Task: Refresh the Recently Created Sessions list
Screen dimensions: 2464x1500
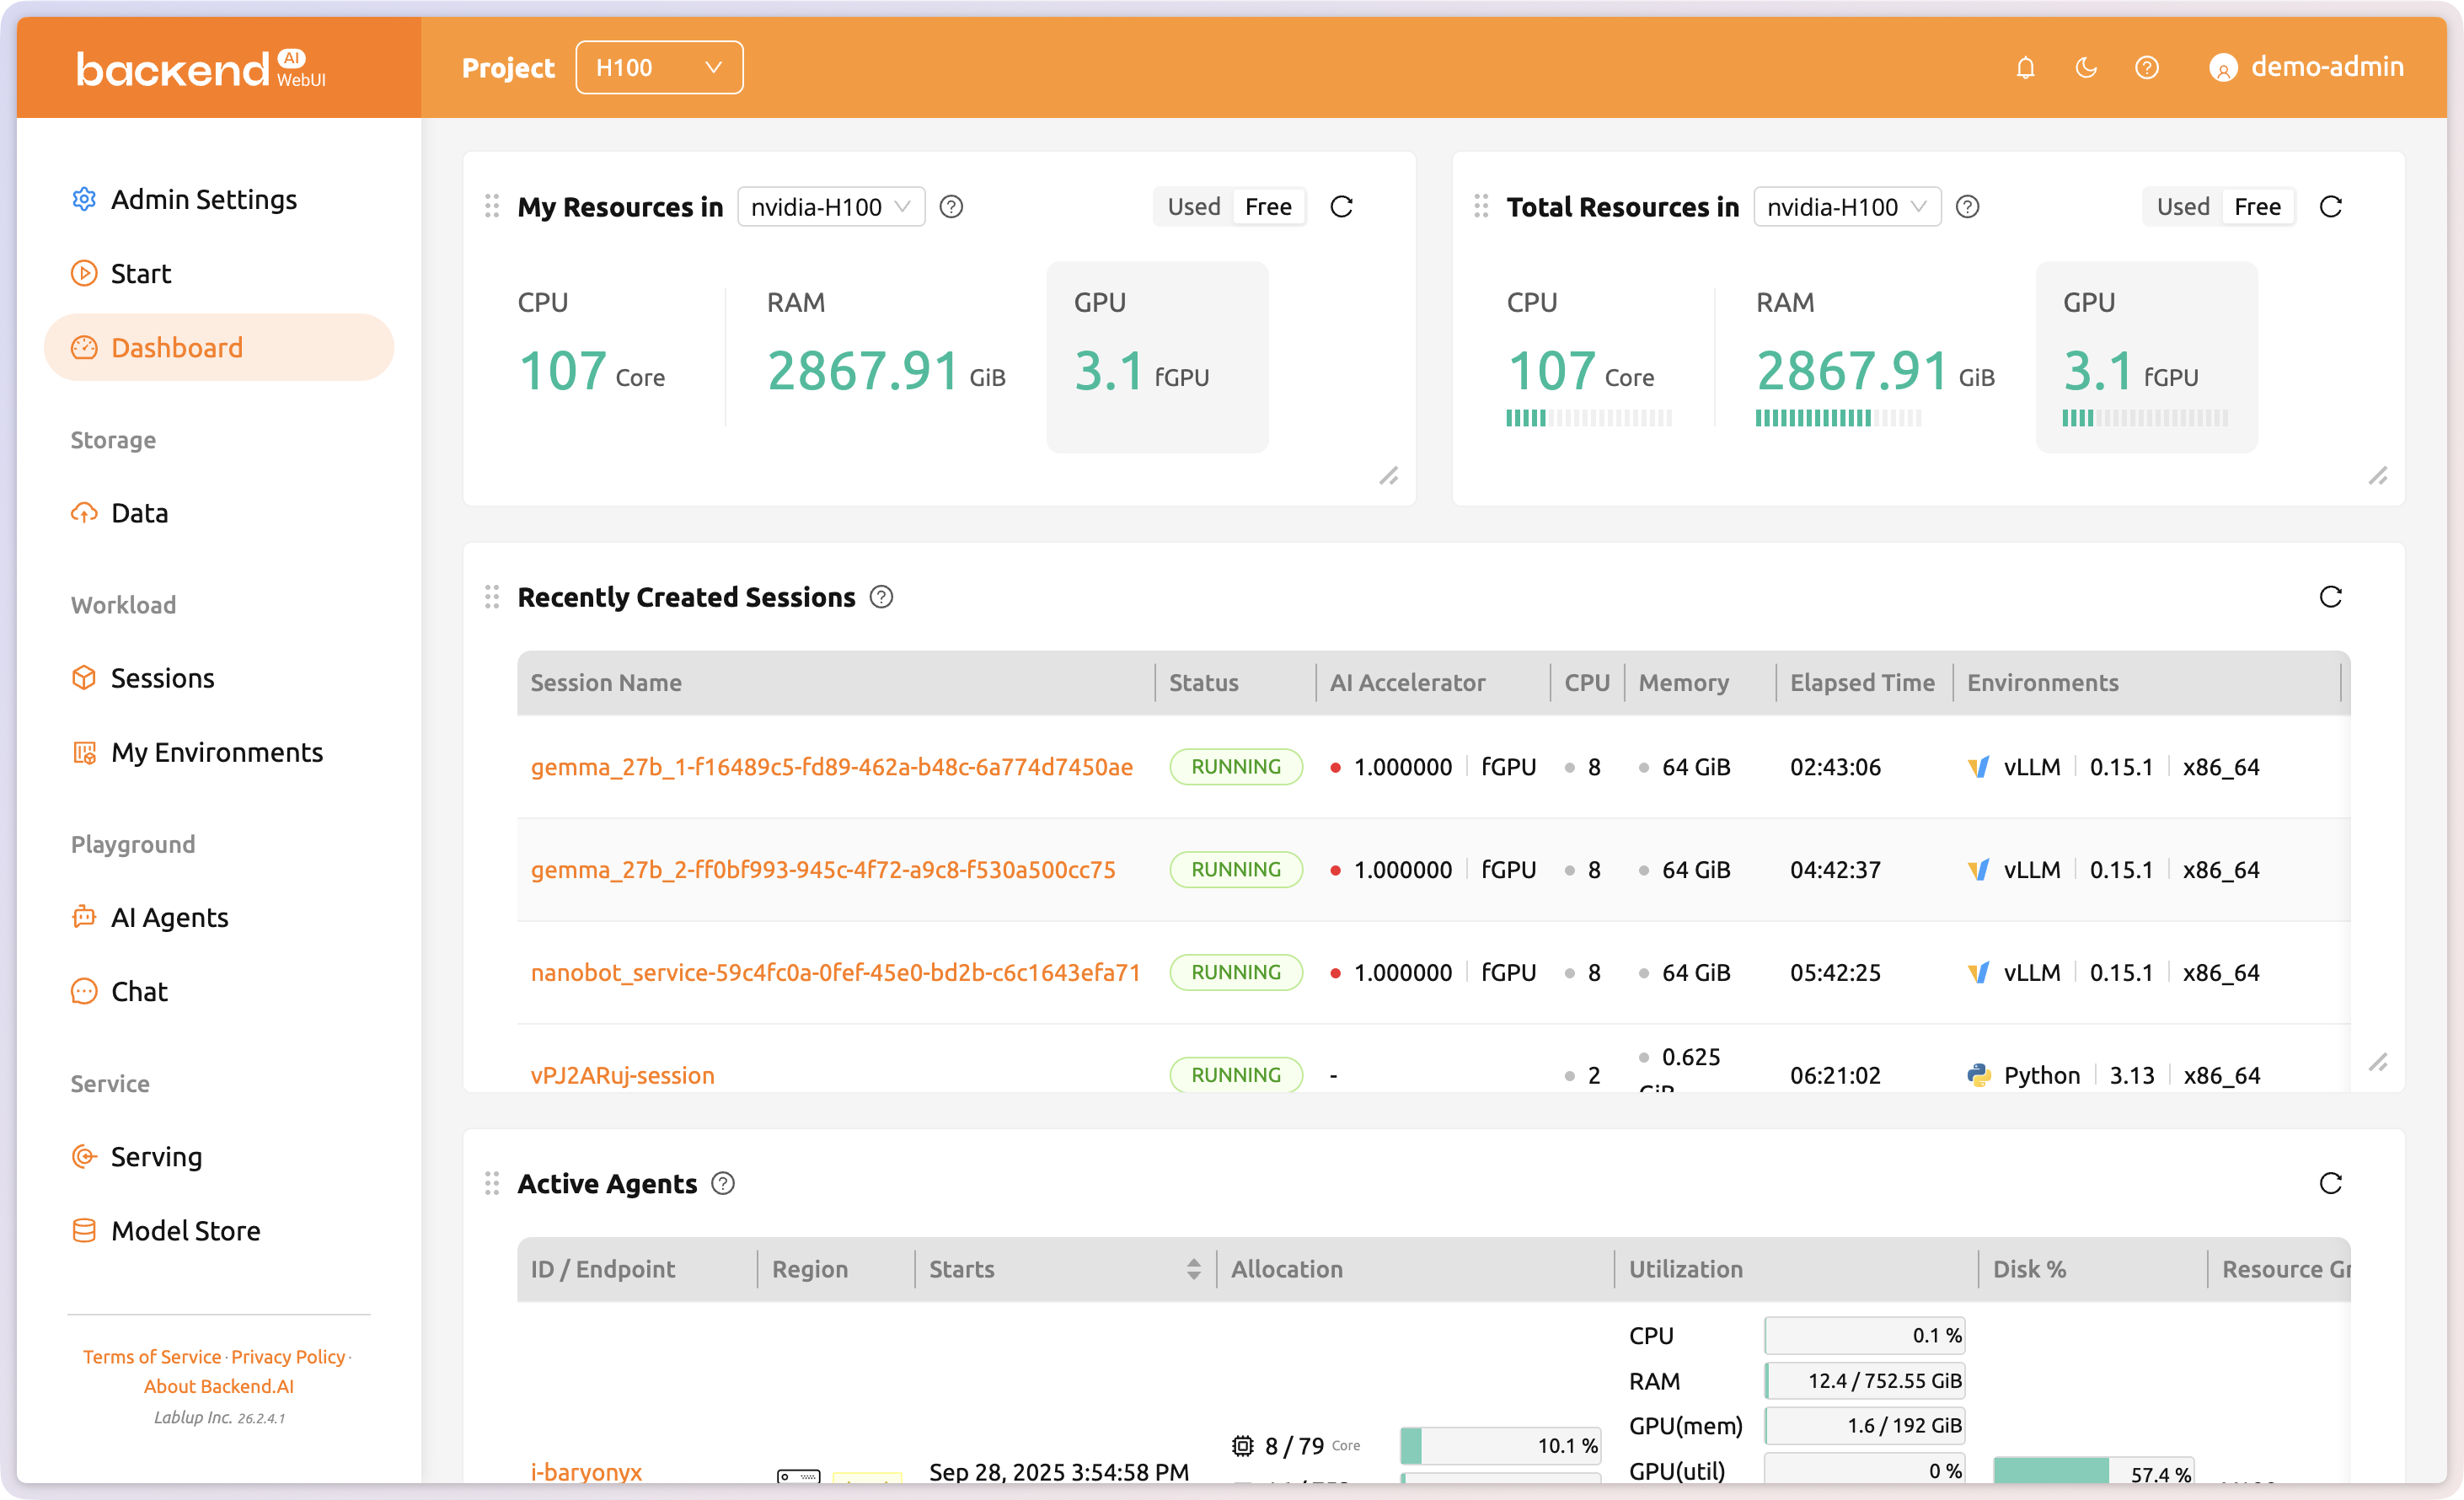Action: [x=2331, y=597]
